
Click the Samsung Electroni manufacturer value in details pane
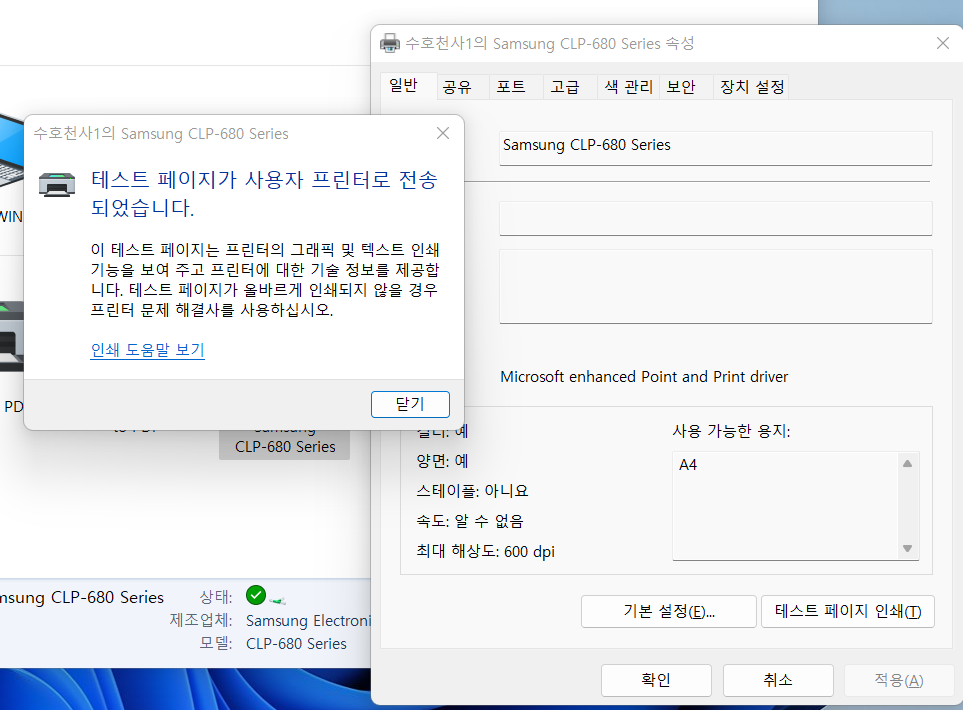pos(308,621)
